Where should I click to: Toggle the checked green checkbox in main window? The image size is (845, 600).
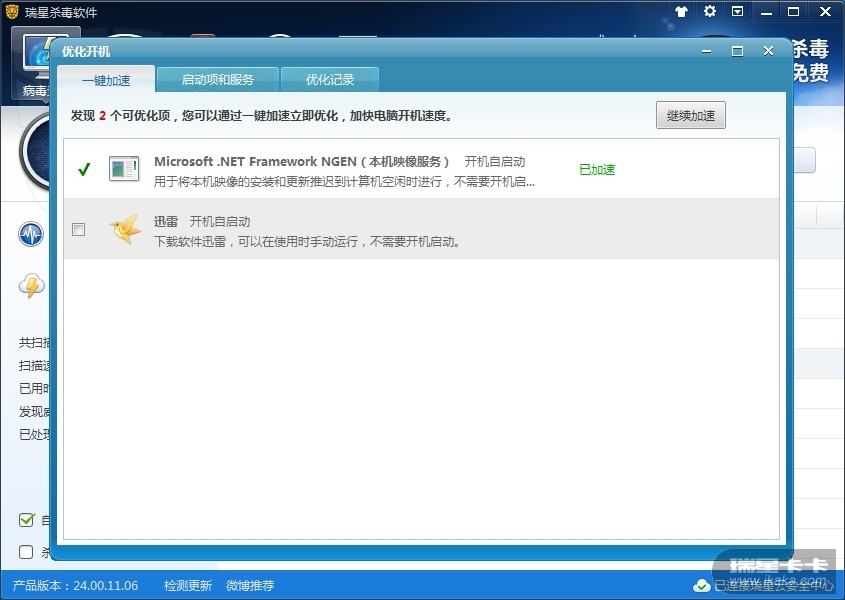click(x=26, y=520)
